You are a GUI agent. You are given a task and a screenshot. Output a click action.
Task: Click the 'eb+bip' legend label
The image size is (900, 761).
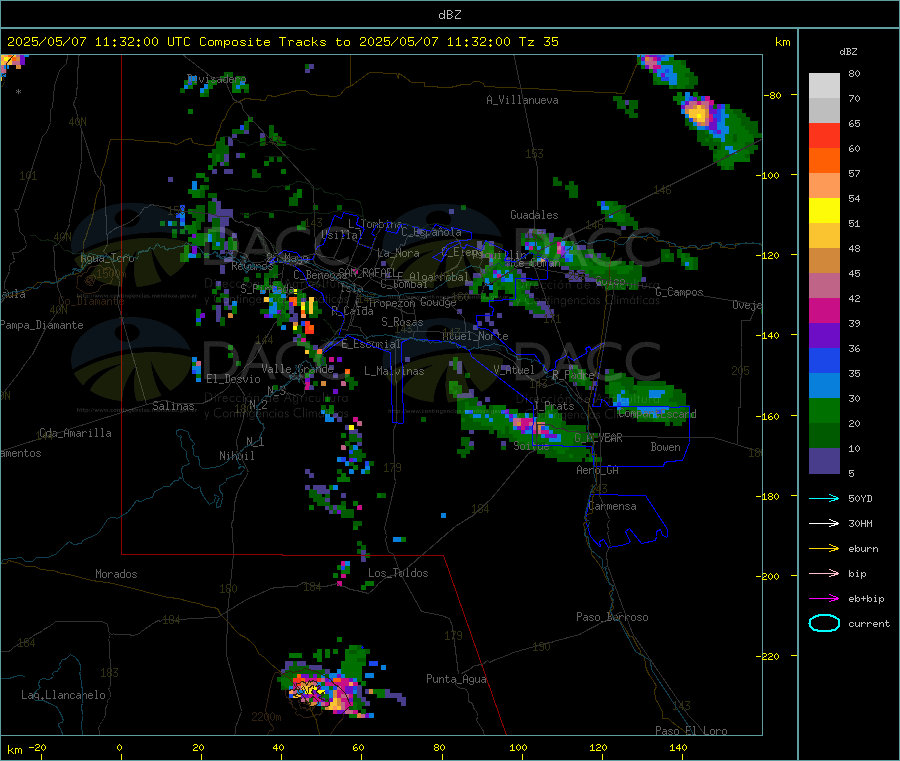(x=866, y=599)
